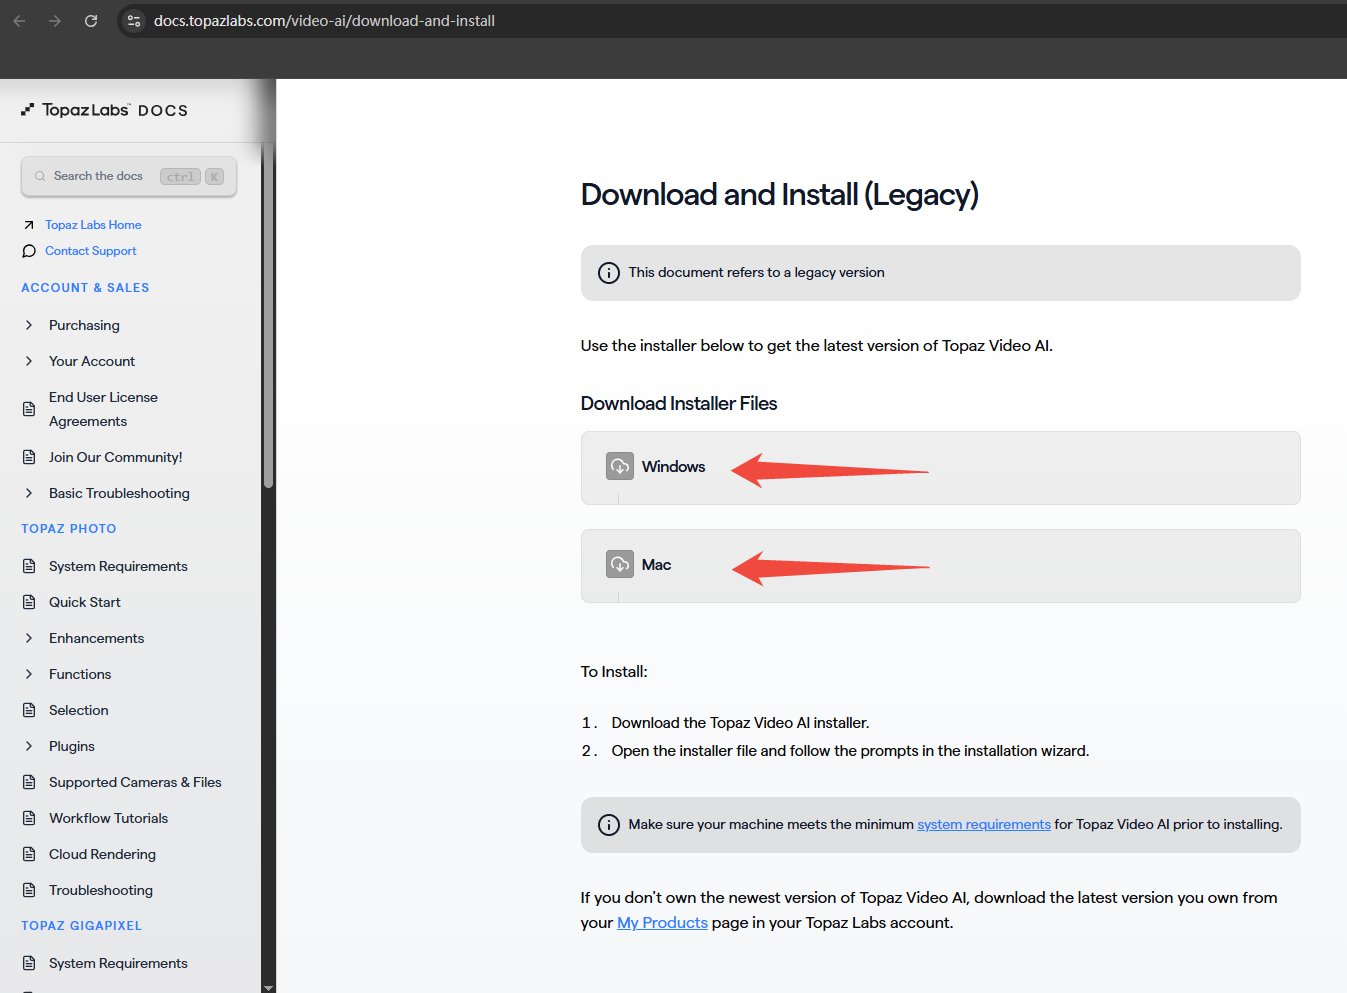Screen dimensions: 1347x993
Task: Expand the Enhancements menu
Action: pos(29,638)
